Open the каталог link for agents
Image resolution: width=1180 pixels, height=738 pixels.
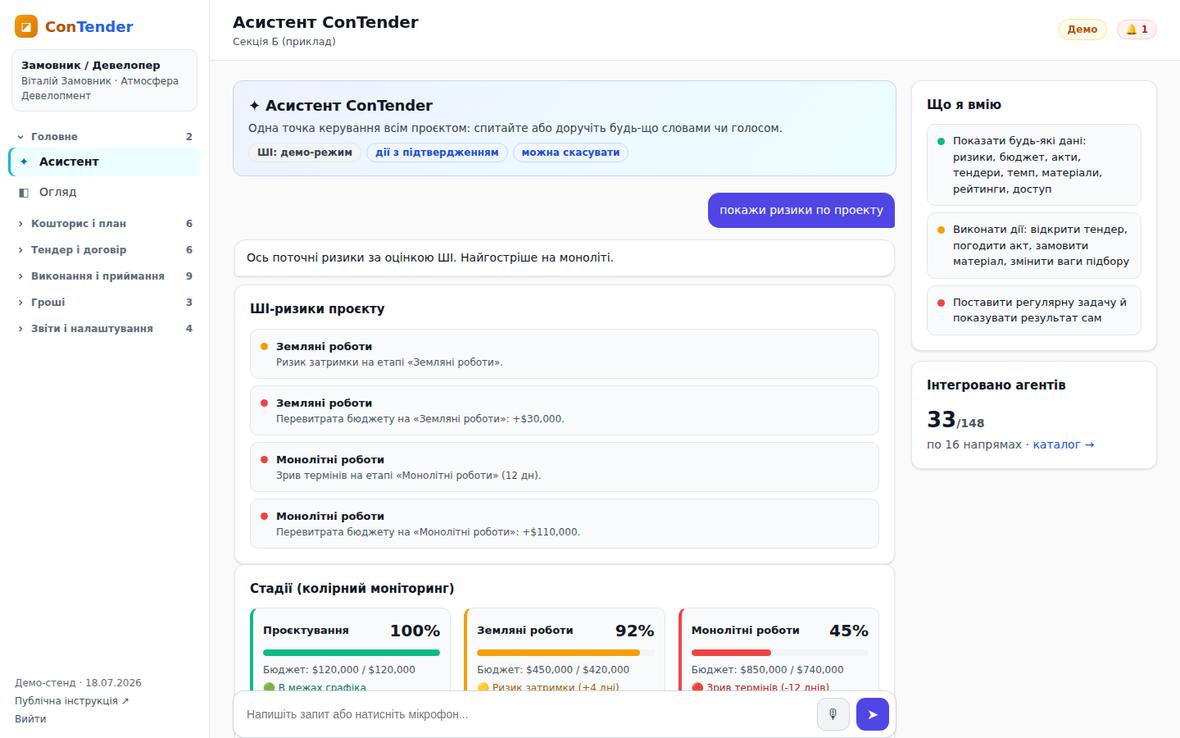(1063, 445)
